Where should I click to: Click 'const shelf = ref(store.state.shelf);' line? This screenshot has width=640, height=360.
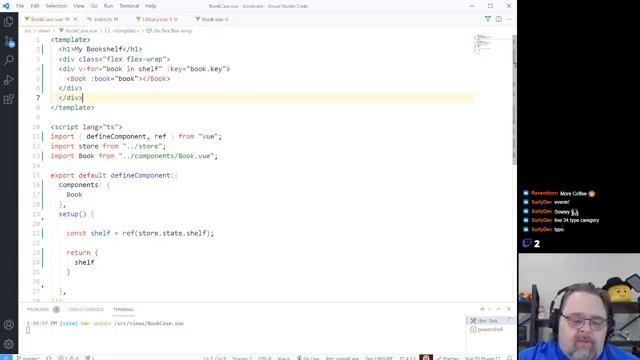(140, 233)
